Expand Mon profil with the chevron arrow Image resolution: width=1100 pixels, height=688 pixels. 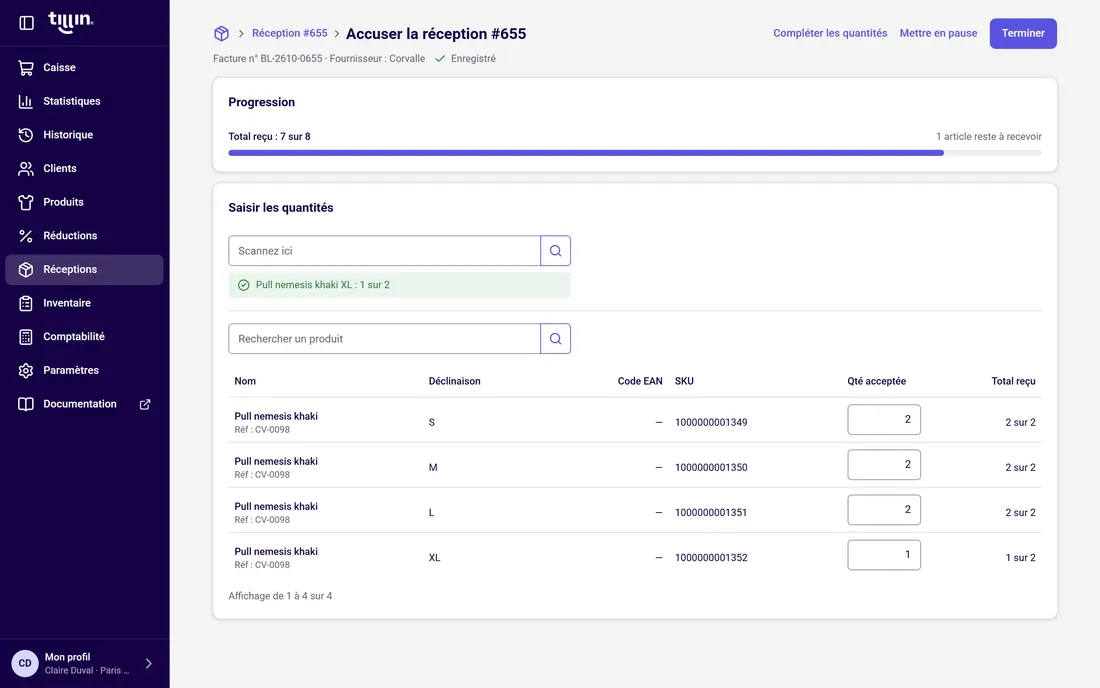(149, 663)
